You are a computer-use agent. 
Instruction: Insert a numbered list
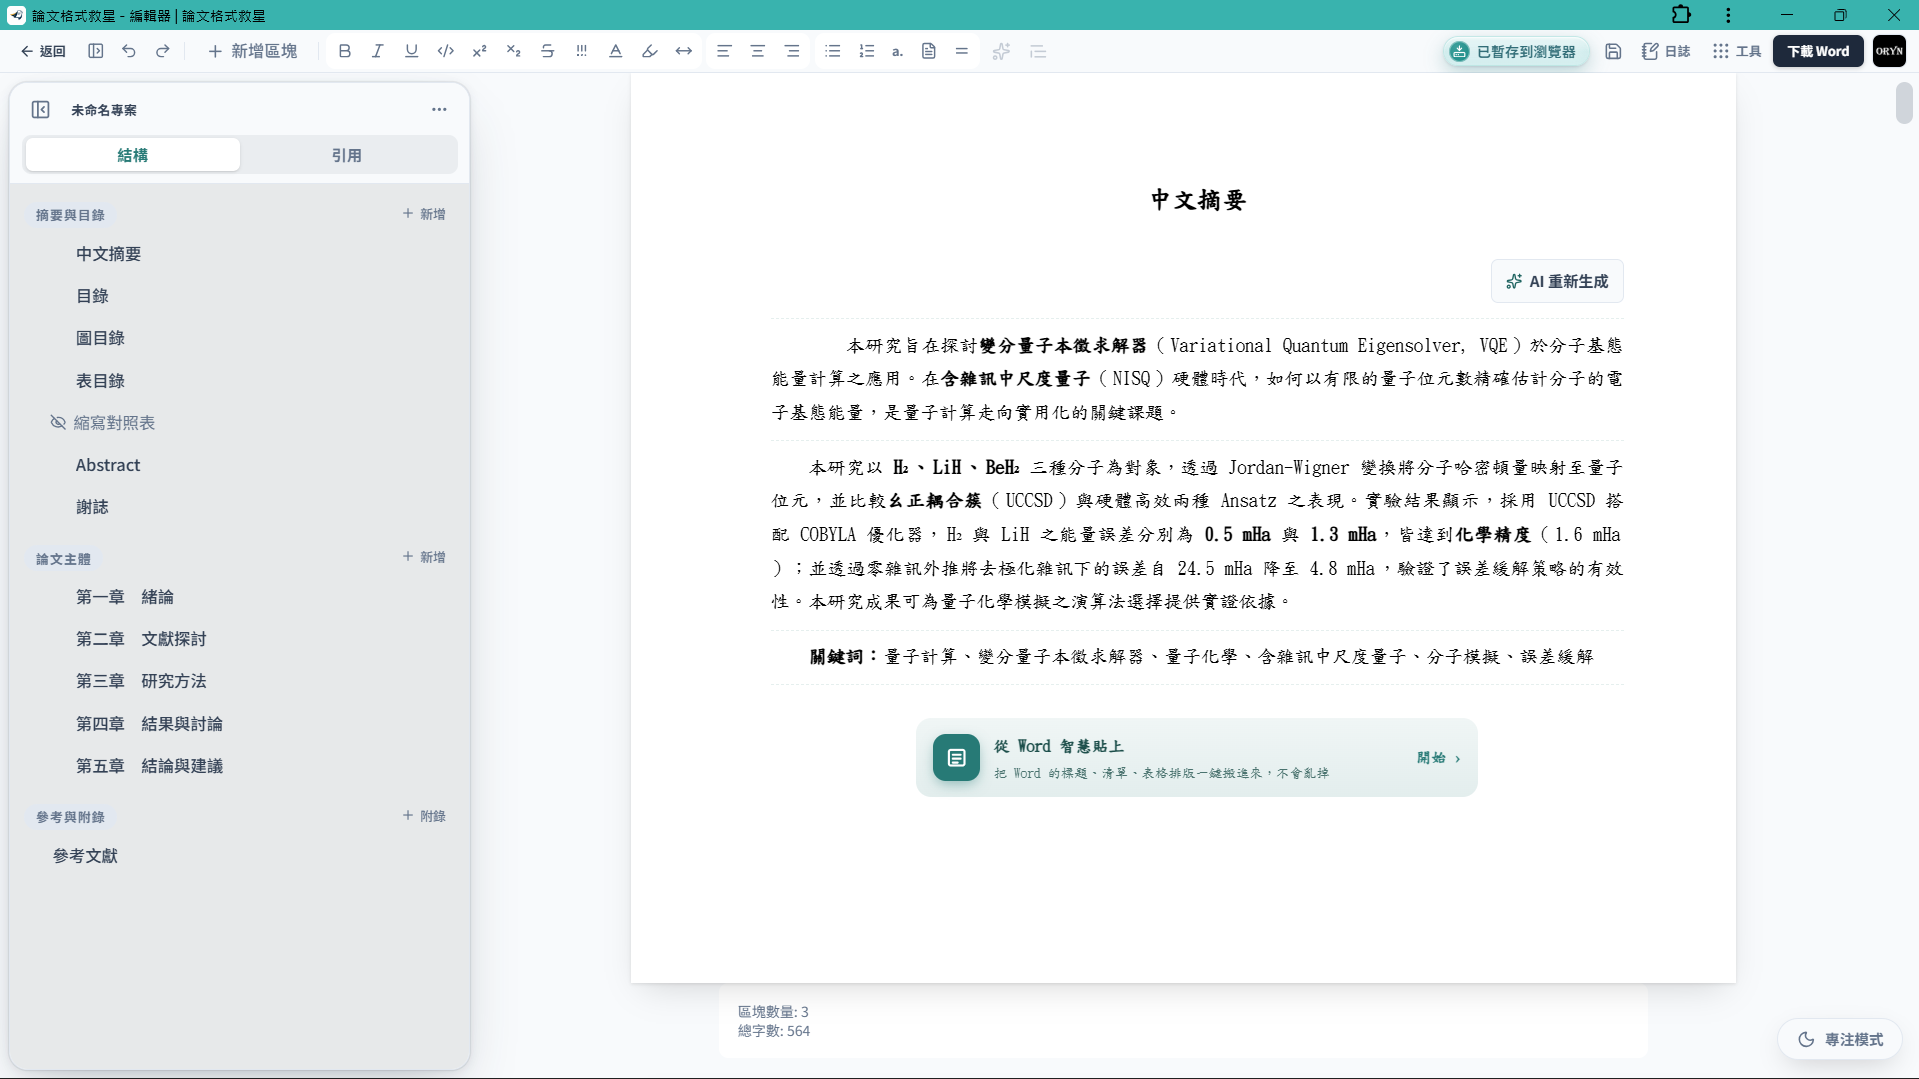pyautogui.click(x=866, y=51)
